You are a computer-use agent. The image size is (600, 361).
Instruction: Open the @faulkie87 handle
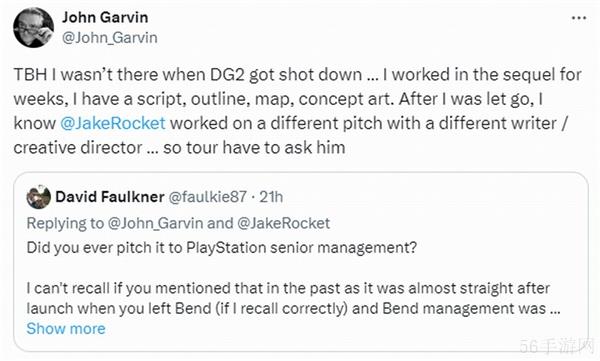[207, 197]
